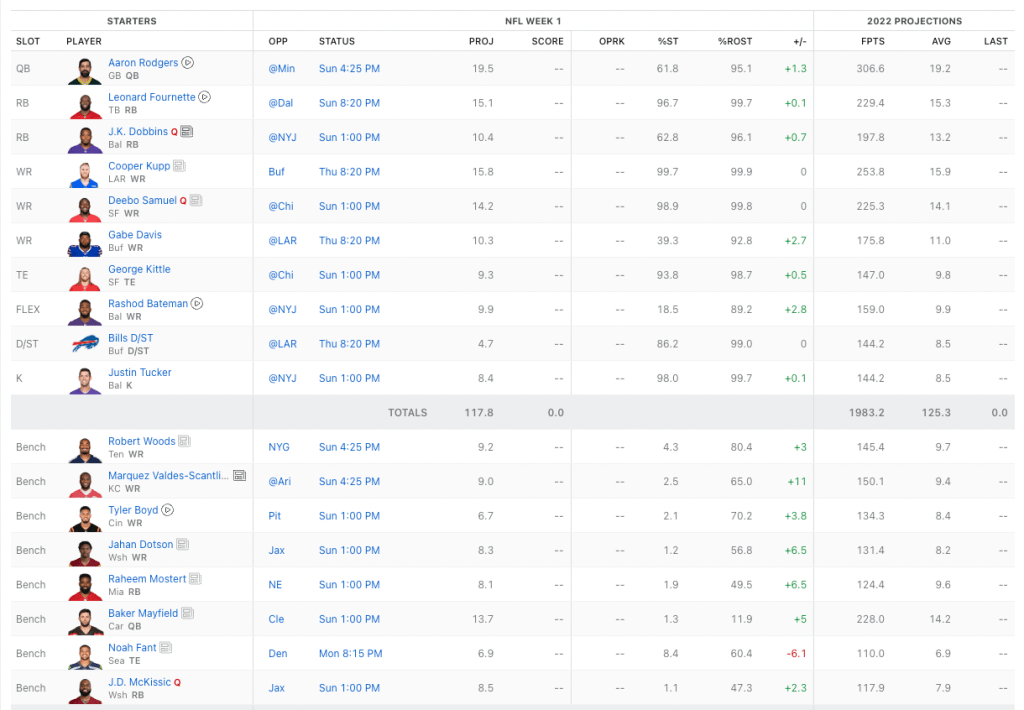This screenshot has width=1024, height=710.
Task: Open the news icon next to Robert Woods
Action: click(x=185, y=441)
